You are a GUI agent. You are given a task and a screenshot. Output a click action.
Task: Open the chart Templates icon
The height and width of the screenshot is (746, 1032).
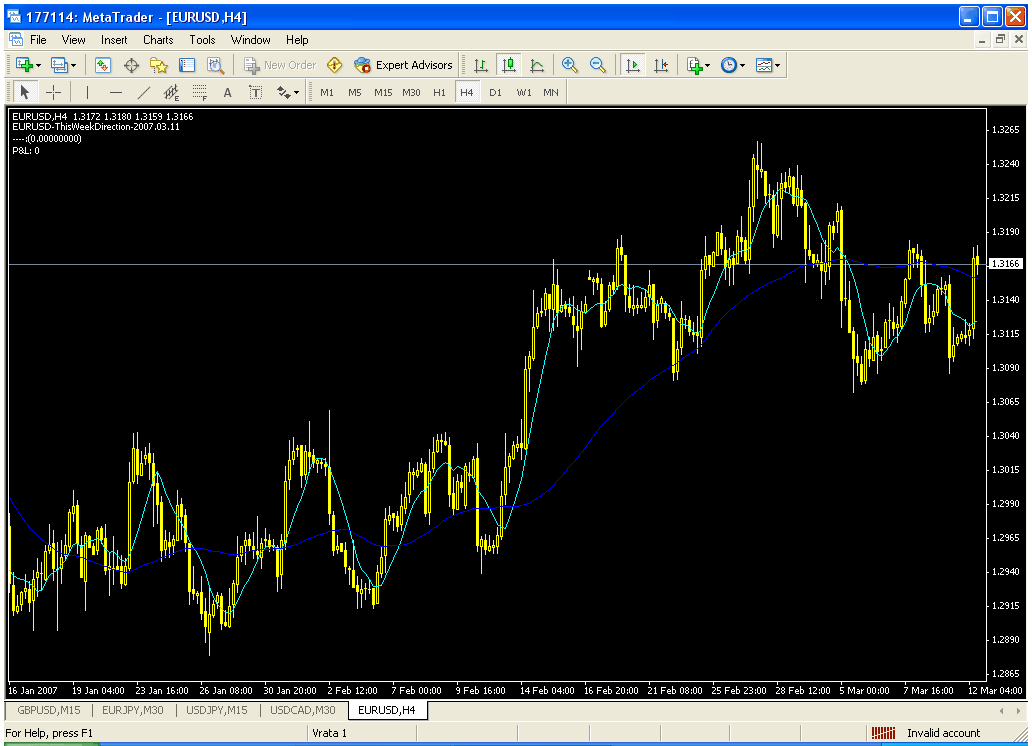[763, 65]
